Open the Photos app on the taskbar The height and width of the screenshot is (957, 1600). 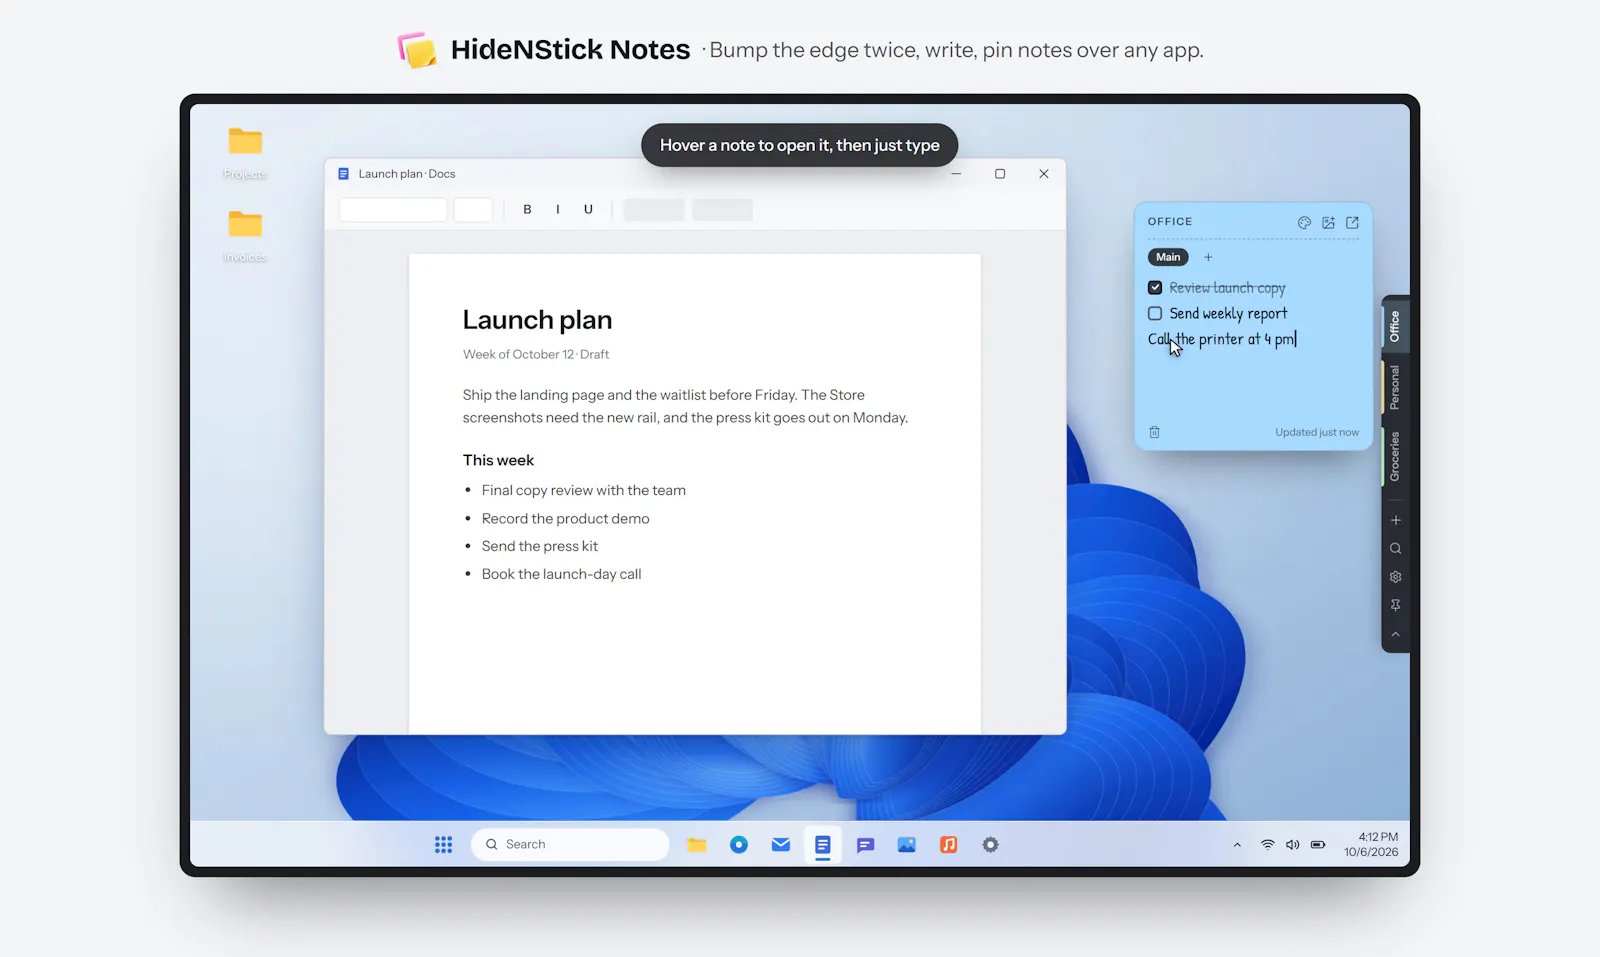click(907, 845)
